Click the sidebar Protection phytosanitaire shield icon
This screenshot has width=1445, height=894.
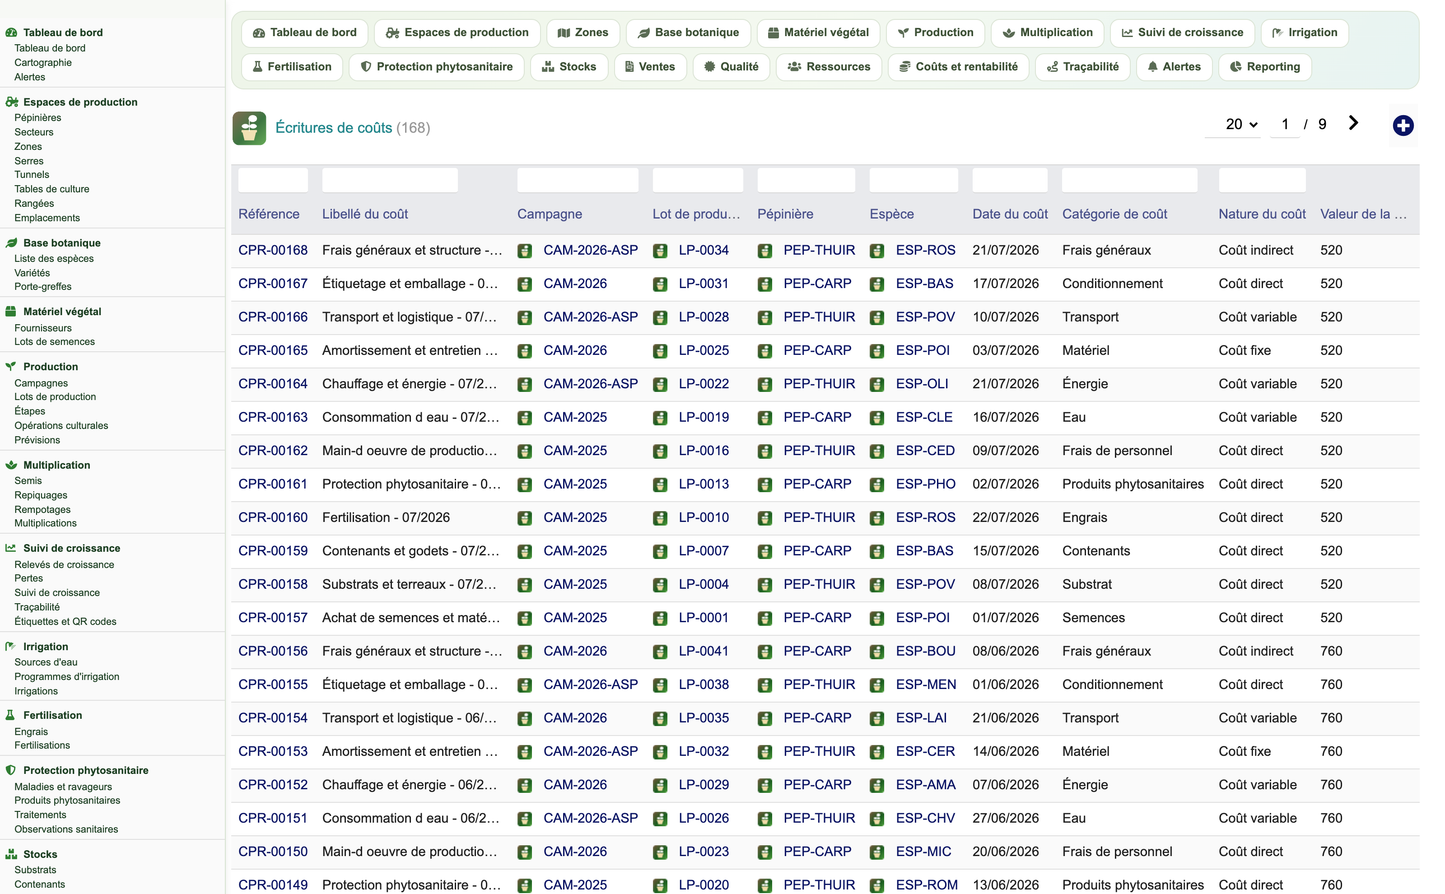coord(11,770)
